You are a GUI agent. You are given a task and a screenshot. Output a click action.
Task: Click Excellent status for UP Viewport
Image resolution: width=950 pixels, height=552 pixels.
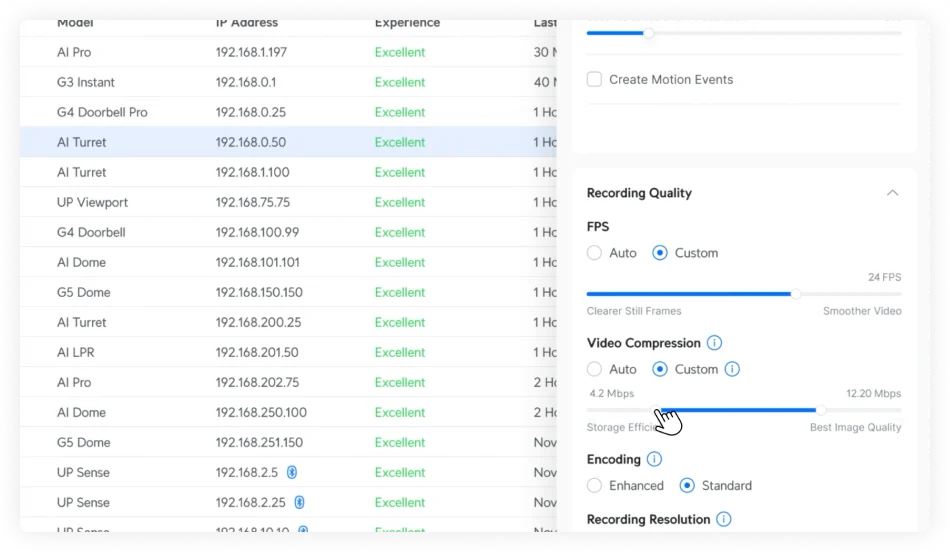400,202
